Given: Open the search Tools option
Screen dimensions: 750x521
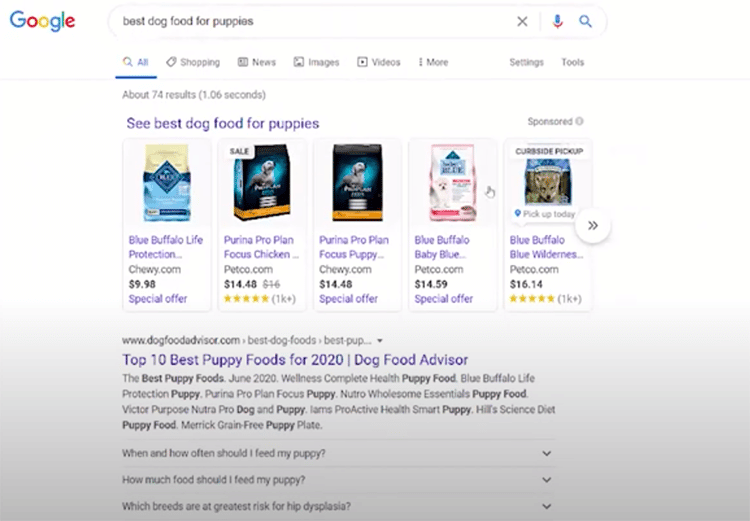Looking at the screenshot, I should click(572, 62).
